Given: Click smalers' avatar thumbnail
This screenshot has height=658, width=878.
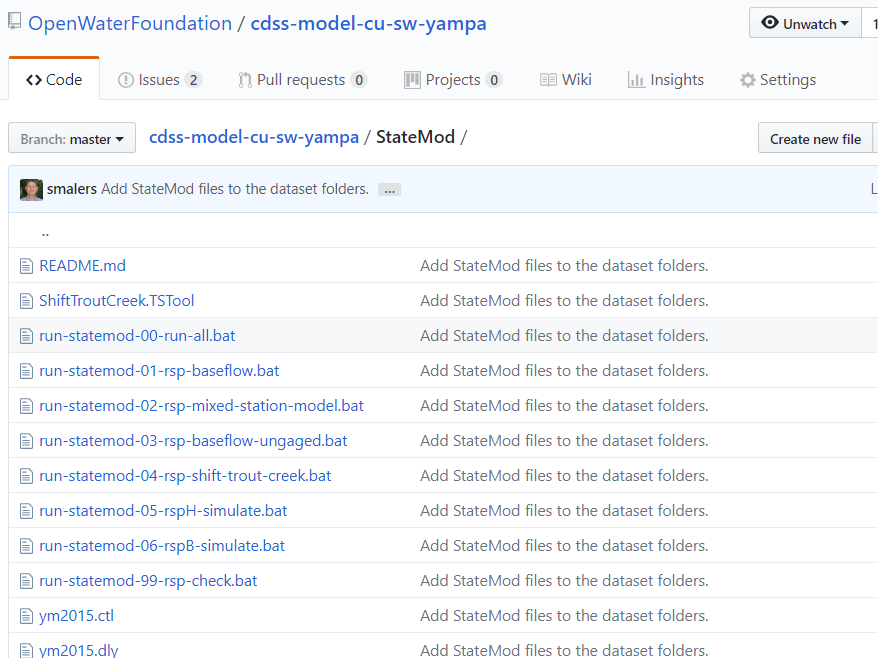Looking at the screenshot, I should pyautogui.click(x=31, y=189).
